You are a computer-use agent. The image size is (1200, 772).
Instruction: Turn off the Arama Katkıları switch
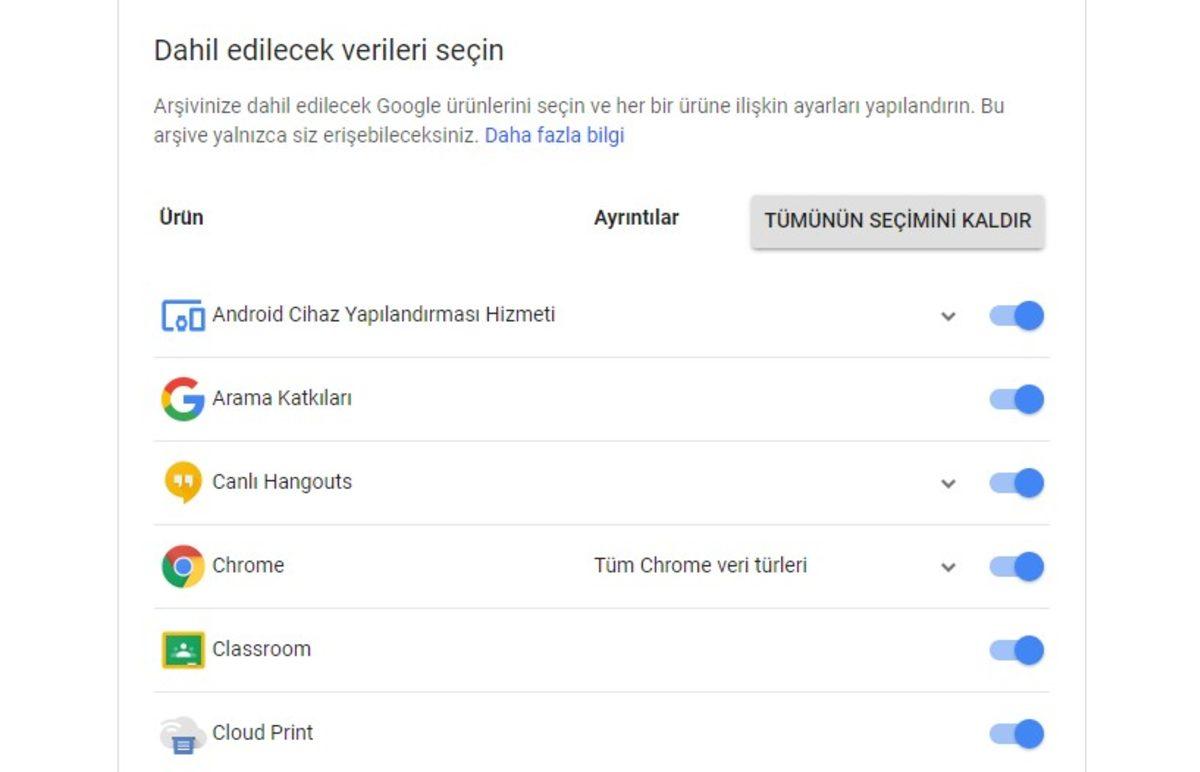tap(1016, 399)
